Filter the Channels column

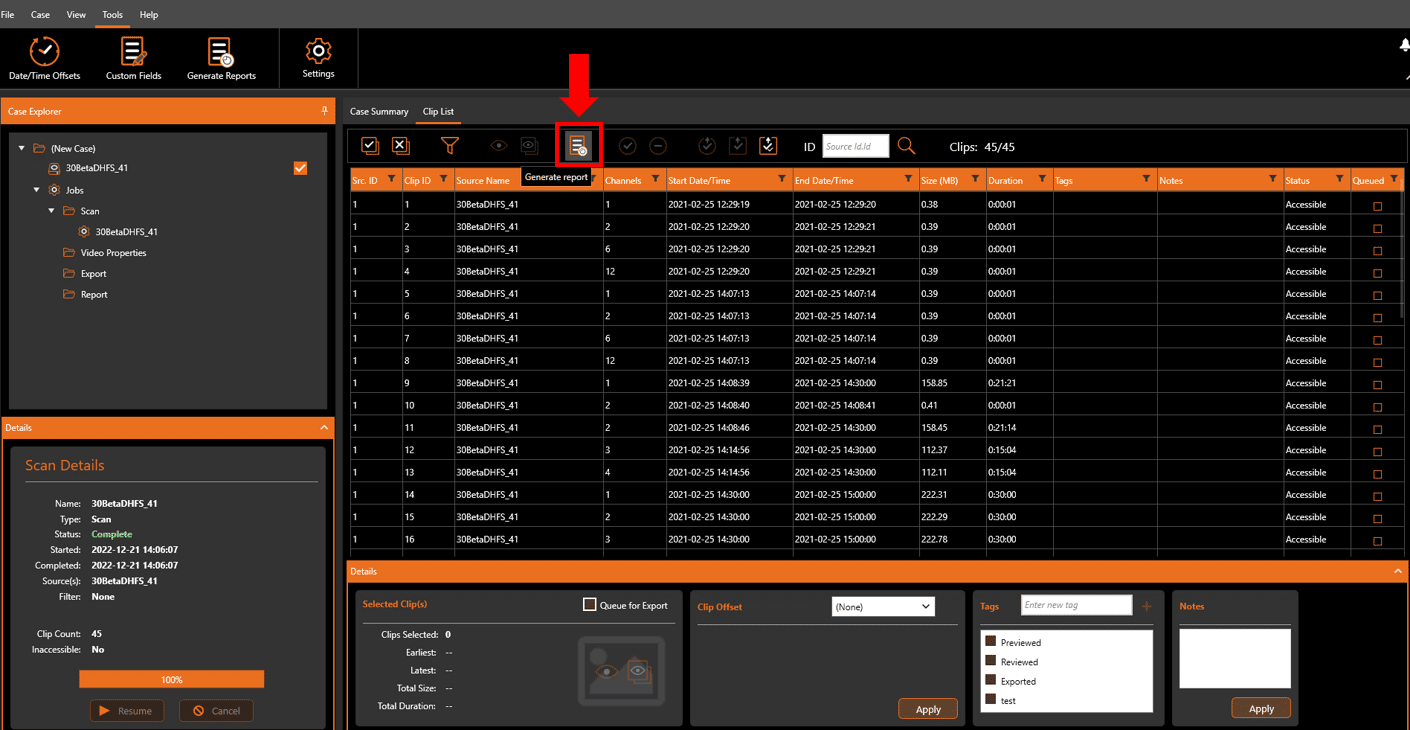click(655, 180)
